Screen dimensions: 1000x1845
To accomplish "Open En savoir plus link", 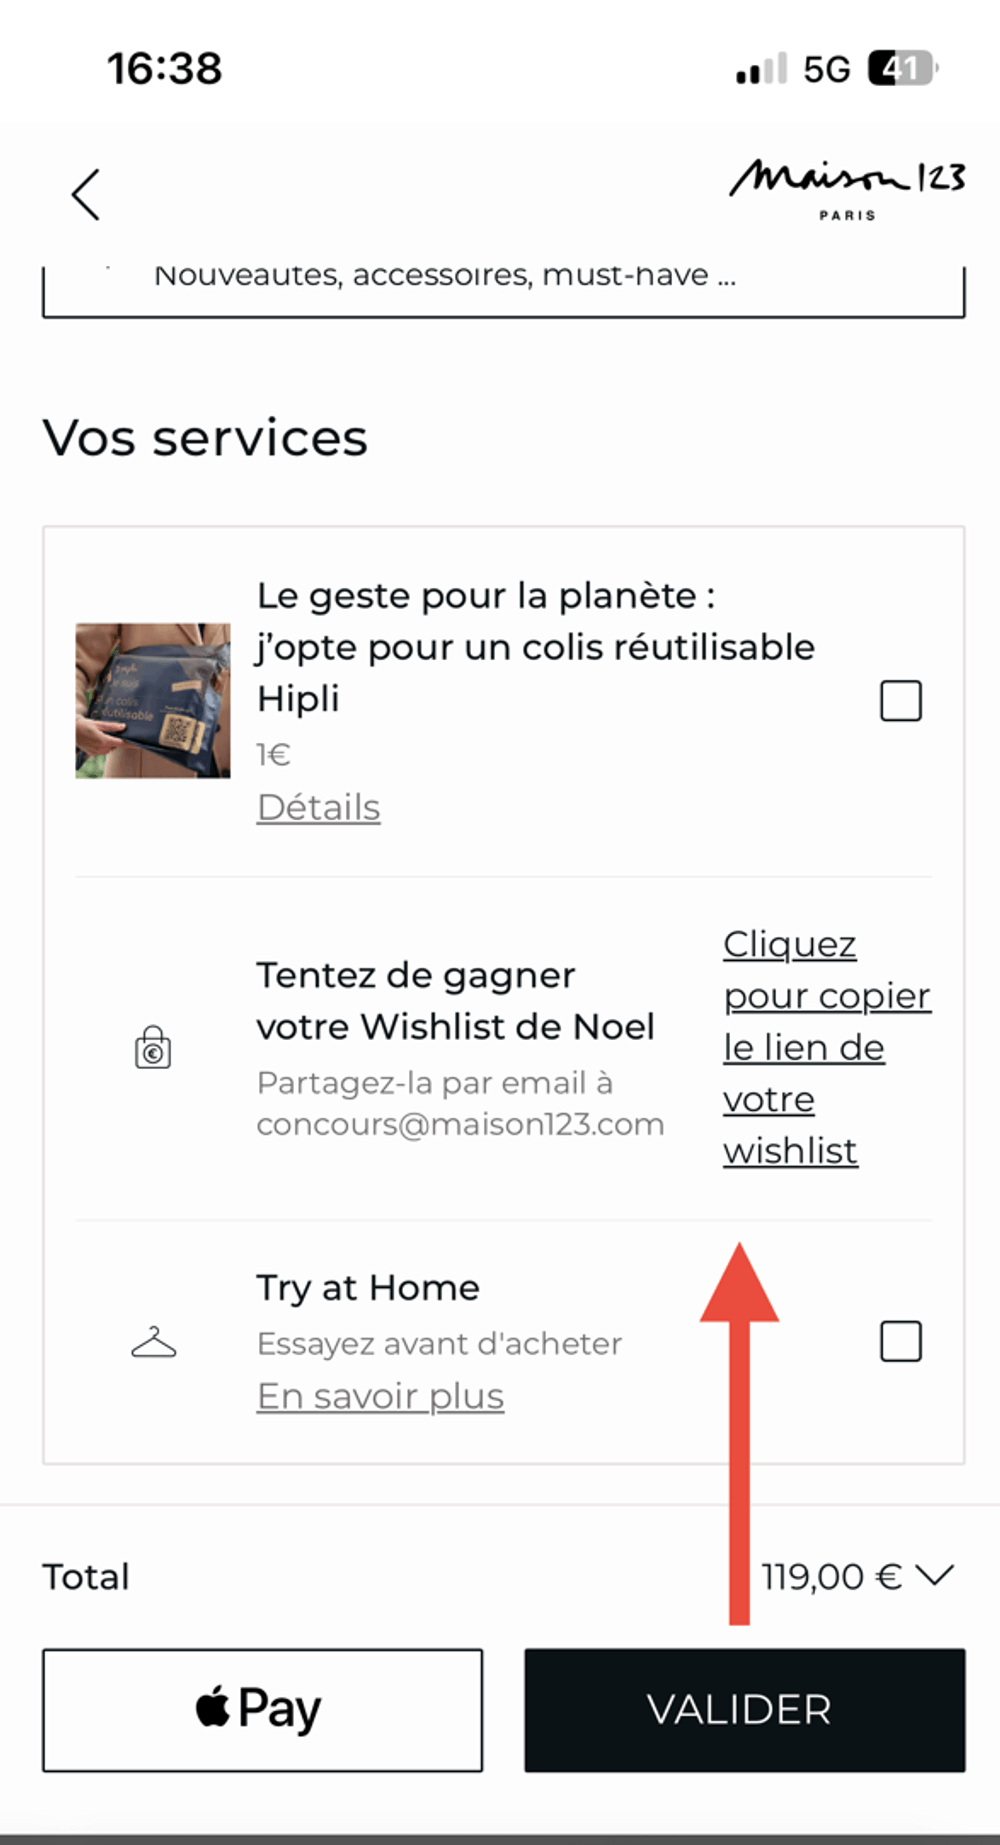I will click(380, 1396).
